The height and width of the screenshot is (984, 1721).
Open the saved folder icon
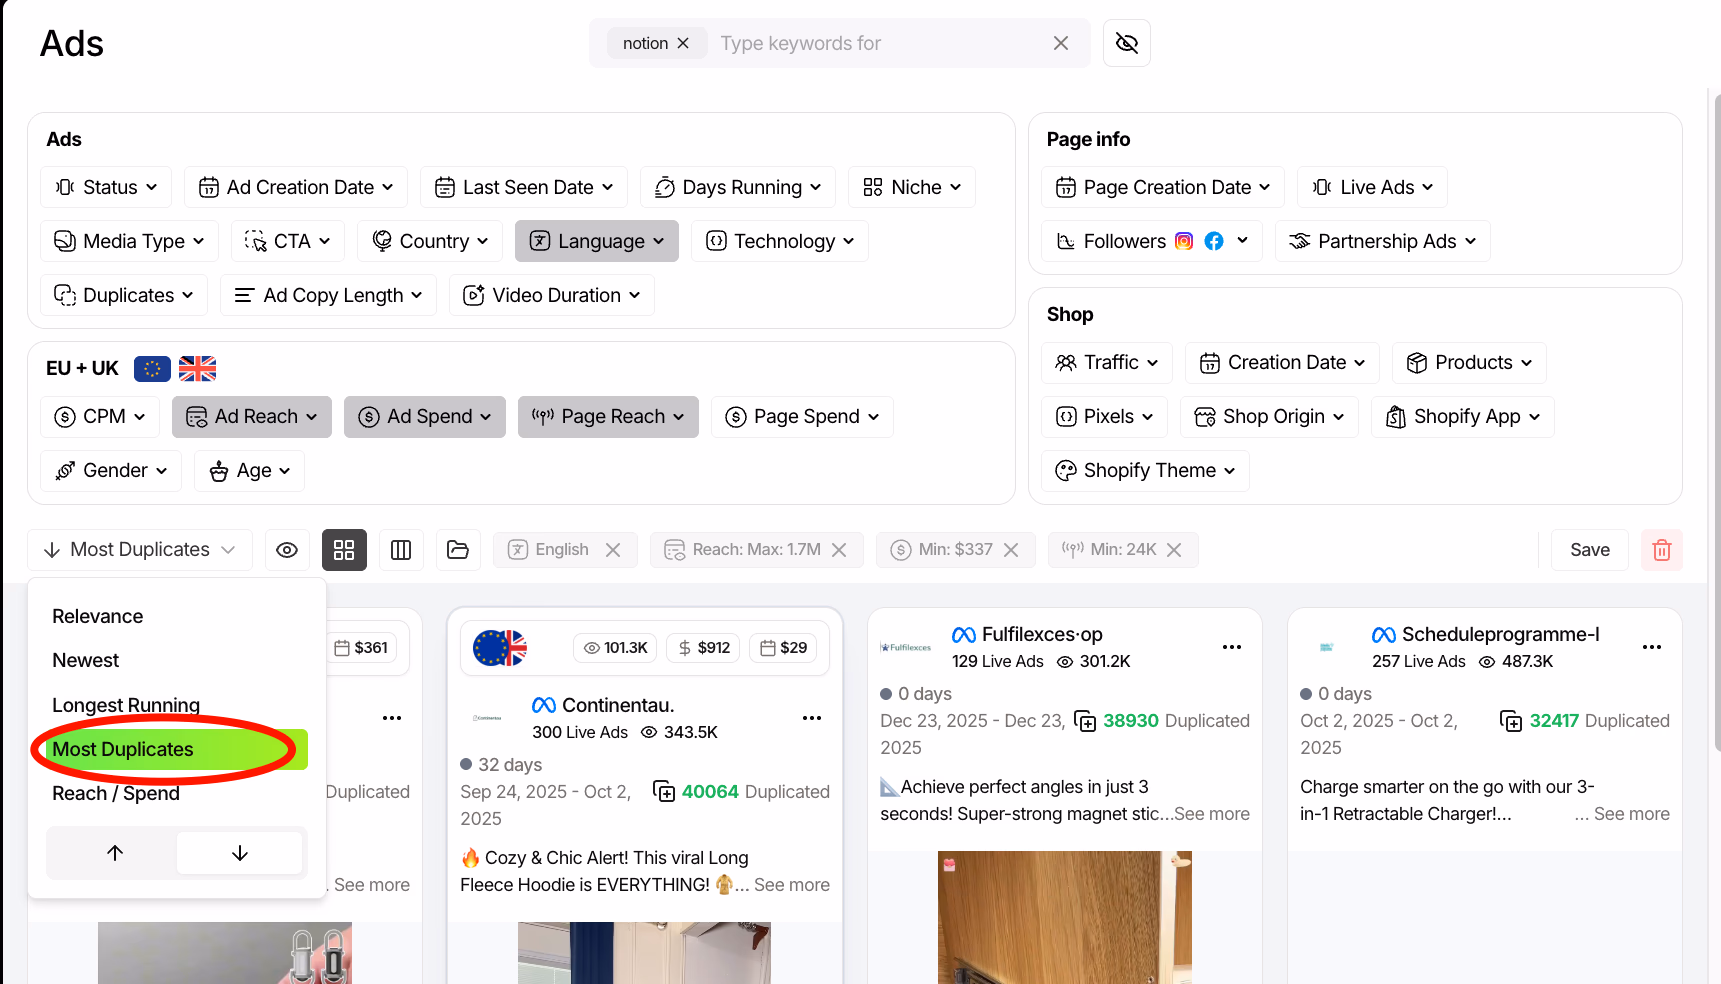click(x=458, y=550)
